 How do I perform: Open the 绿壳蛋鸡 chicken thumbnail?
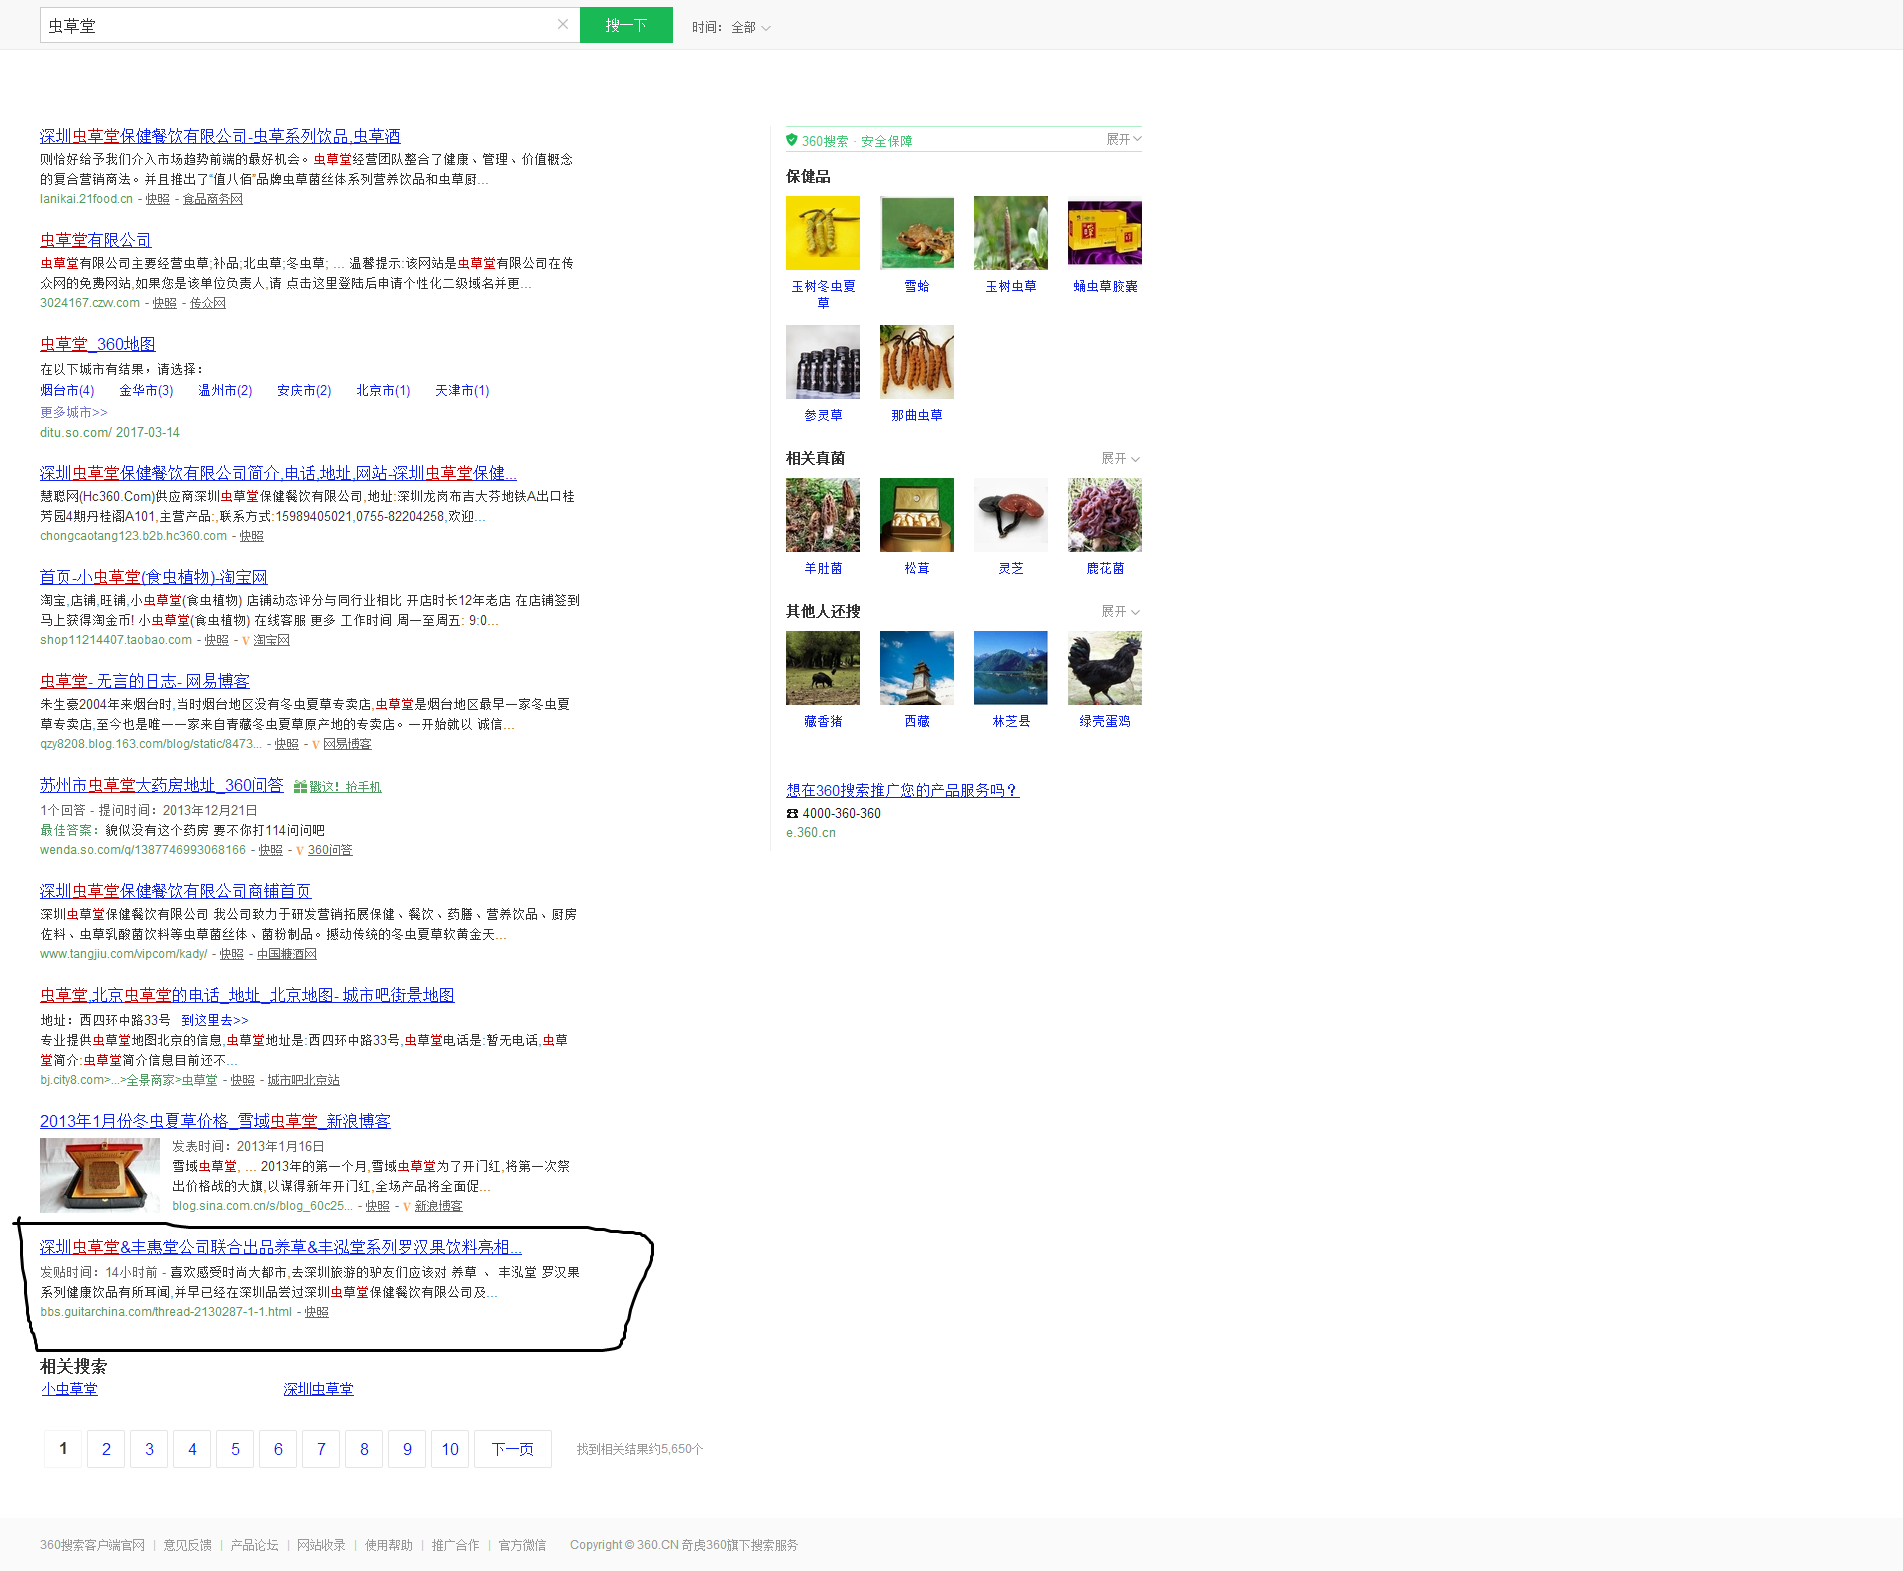(x=1105, y=668)
